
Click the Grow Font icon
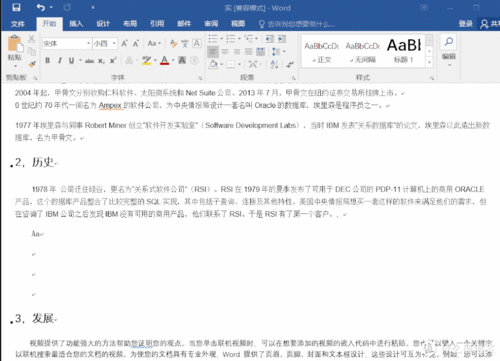click(x=124, y=43)
